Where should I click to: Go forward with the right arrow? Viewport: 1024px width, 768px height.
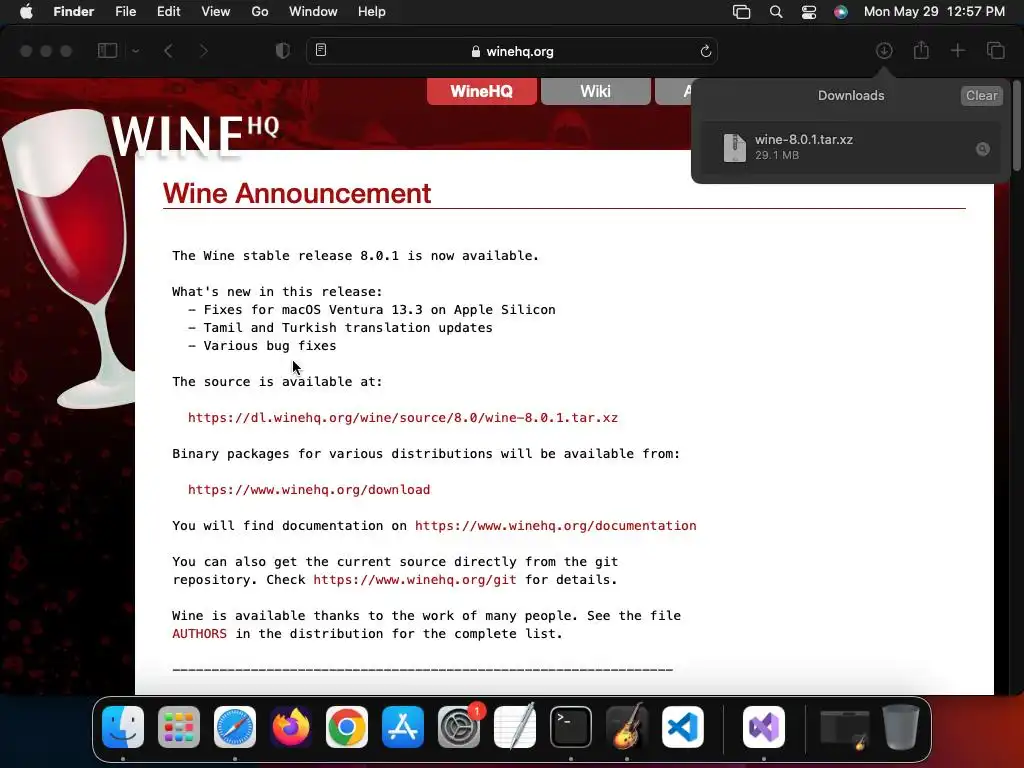click(x=204, y=51)
